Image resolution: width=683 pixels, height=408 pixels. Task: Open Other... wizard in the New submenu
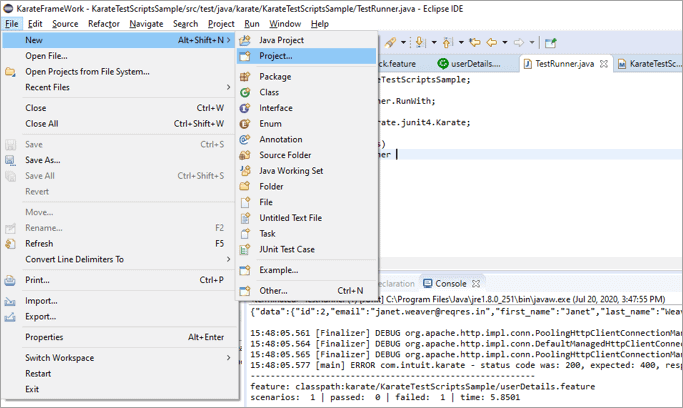pyautogui.click(x=306, y=290)
